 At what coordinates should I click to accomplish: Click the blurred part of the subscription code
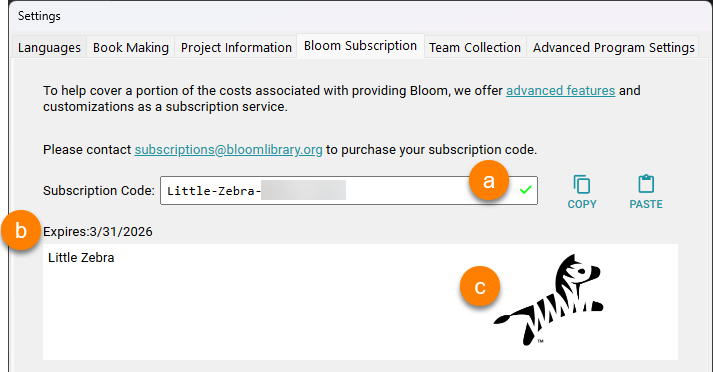(303, 190)
